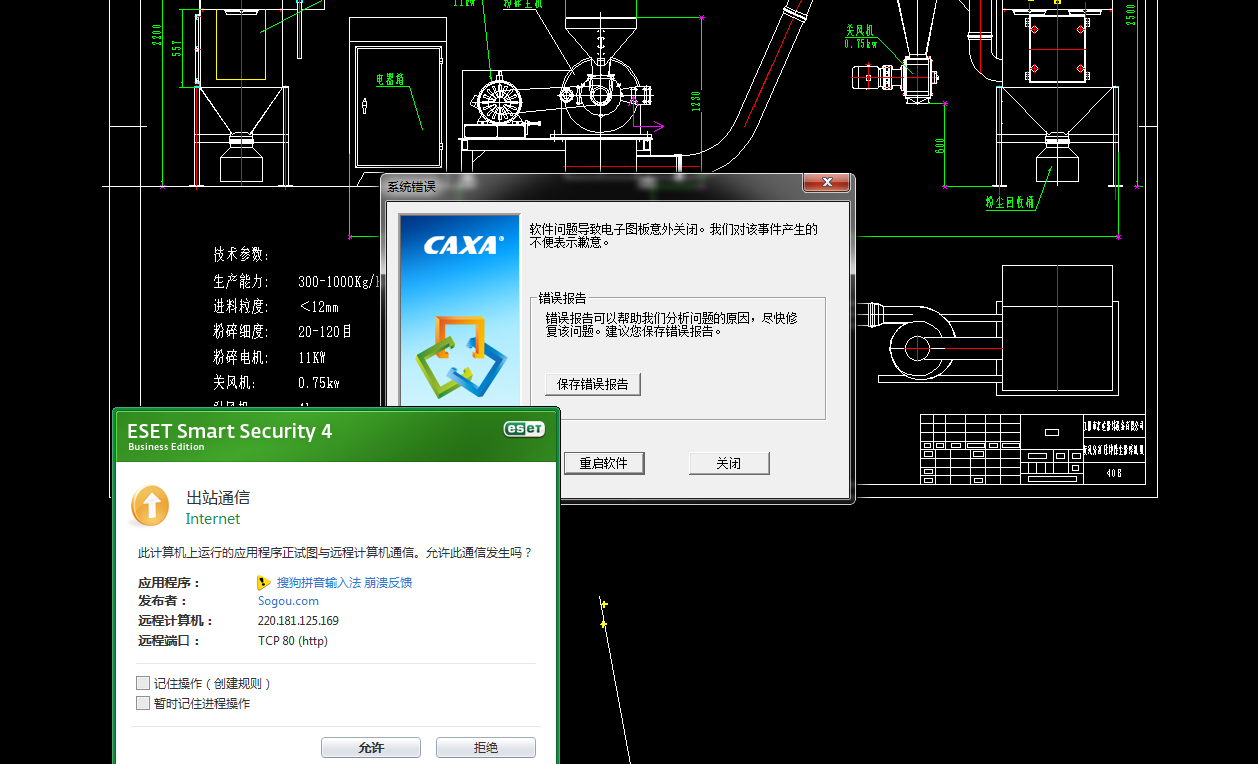Image resolution: width=1258 pixels, height=764 pixels.
Task: Click the 0.75kw value in the parameter list
Action: point(319,383)
